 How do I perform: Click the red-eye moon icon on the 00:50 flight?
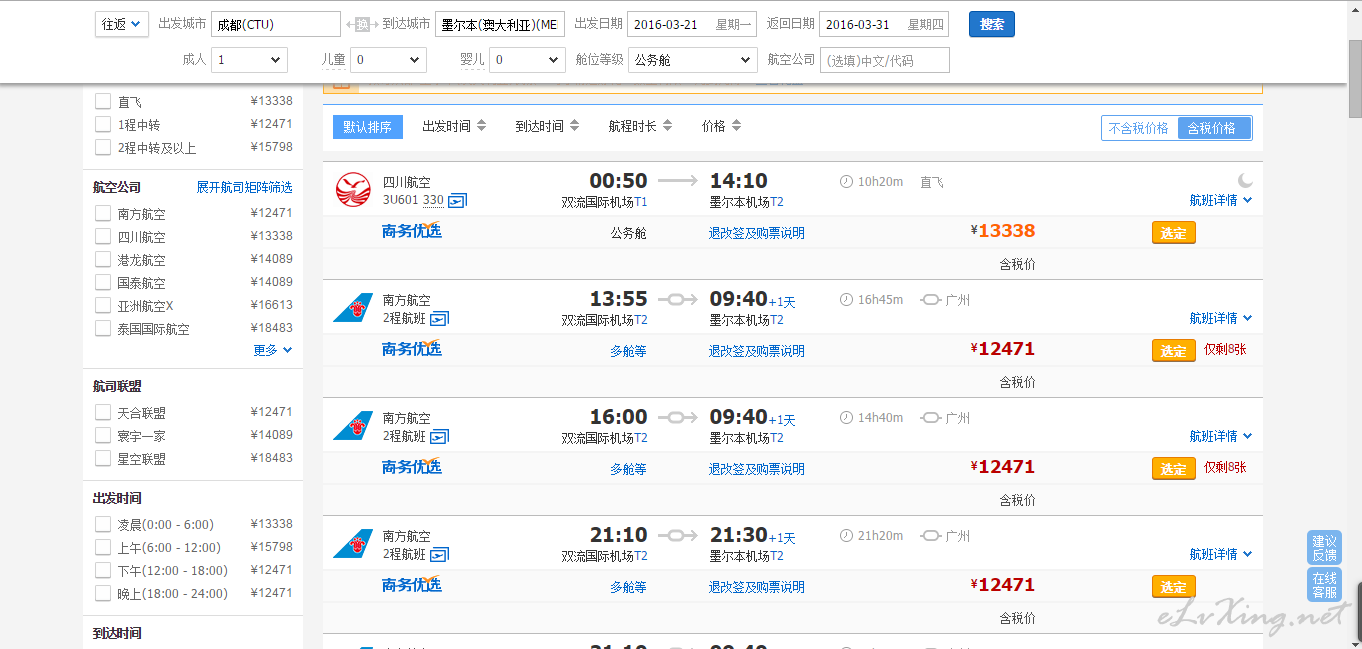coord(1245,180)
